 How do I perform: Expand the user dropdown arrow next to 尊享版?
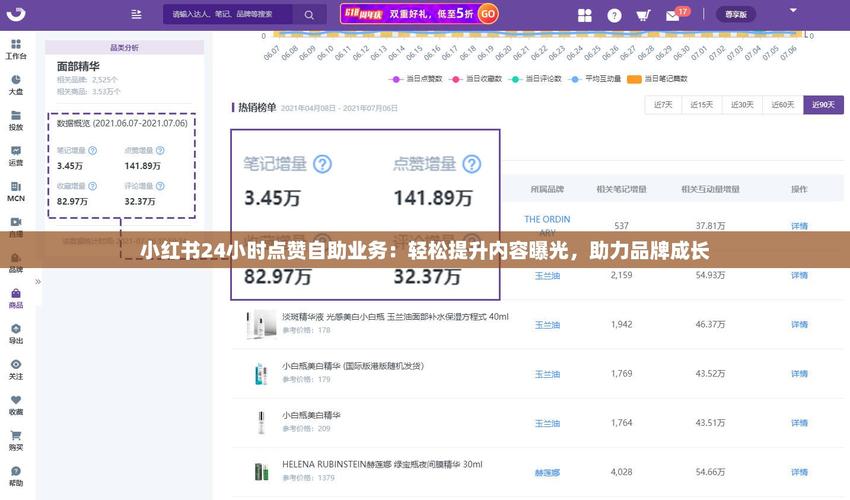point(793,10)
